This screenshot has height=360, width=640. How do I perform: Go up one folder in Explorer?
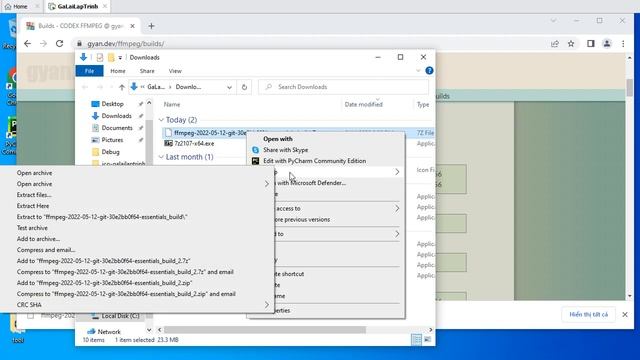tap(122, 87)
